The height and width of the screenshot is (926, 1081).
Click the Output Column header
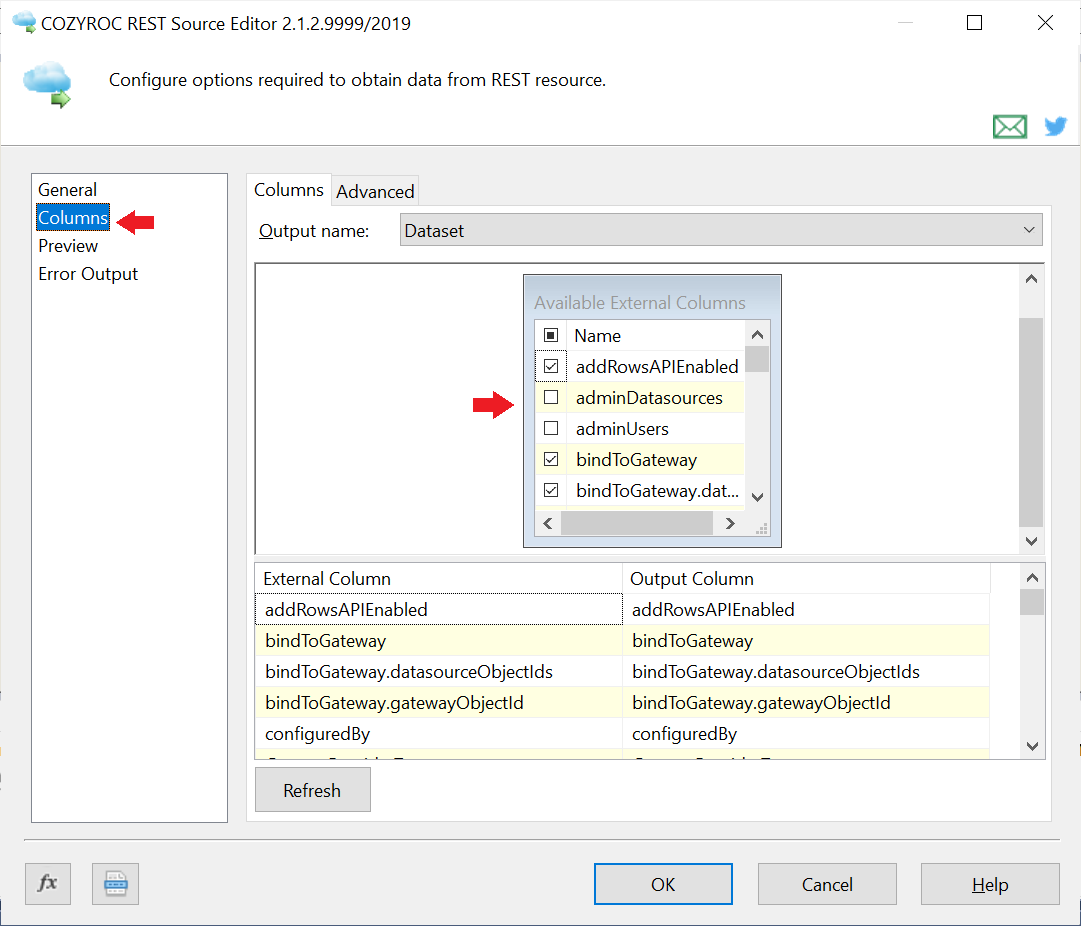(x=807, y=578)
